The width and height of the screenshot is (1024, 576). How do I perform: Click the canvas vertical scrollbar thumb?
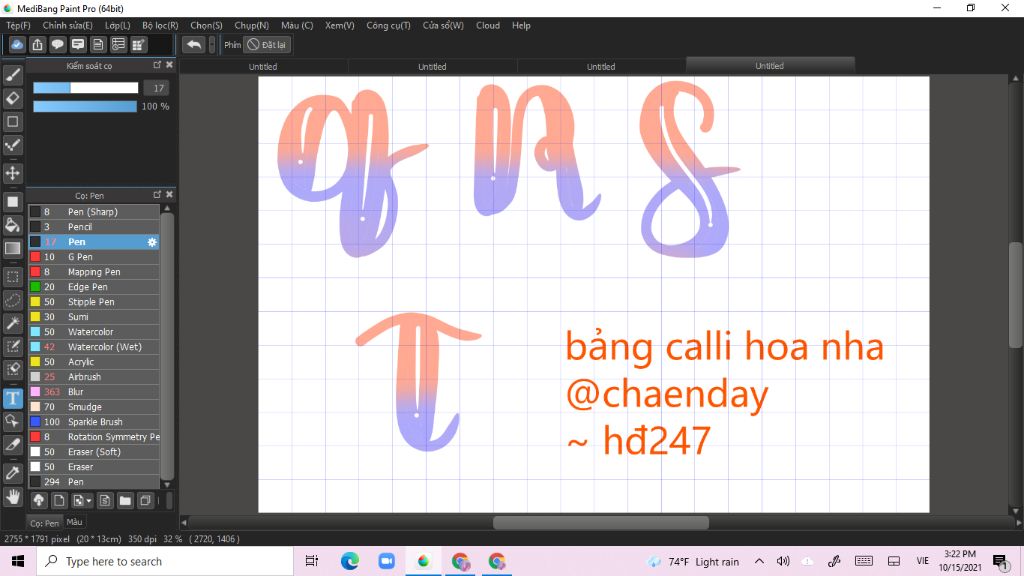[1016, 295]
